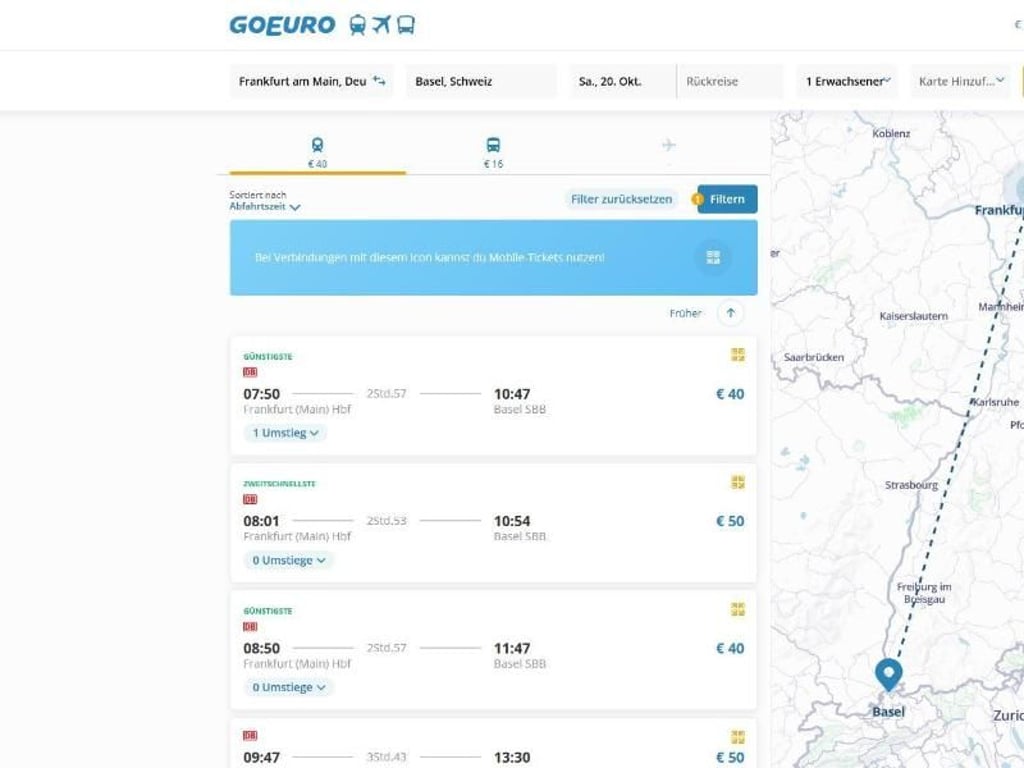Click Freiburg im Breisgau map label
This screenshot has height=768, width=1024.
pos(924,593)
